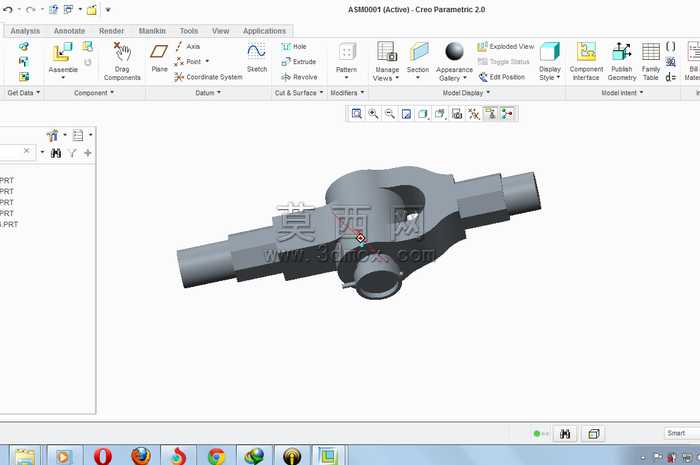Open File Explorer from taskbar
The width and height of the screenshot is (700, 465).
pyautogui.click(x=25, y=457)
